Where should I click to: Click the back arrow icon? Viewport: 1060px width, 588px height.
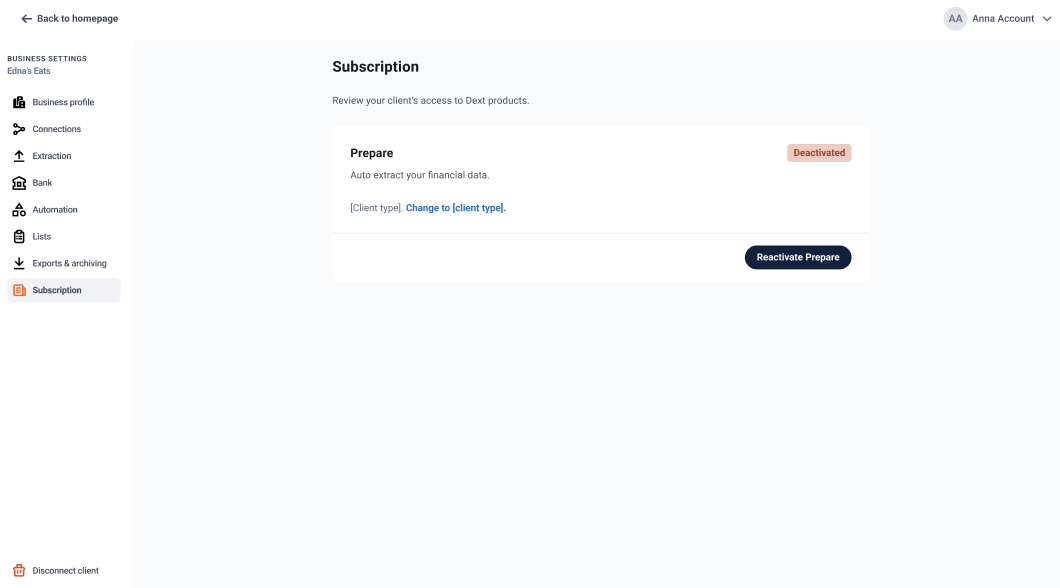tap(26, 19)
